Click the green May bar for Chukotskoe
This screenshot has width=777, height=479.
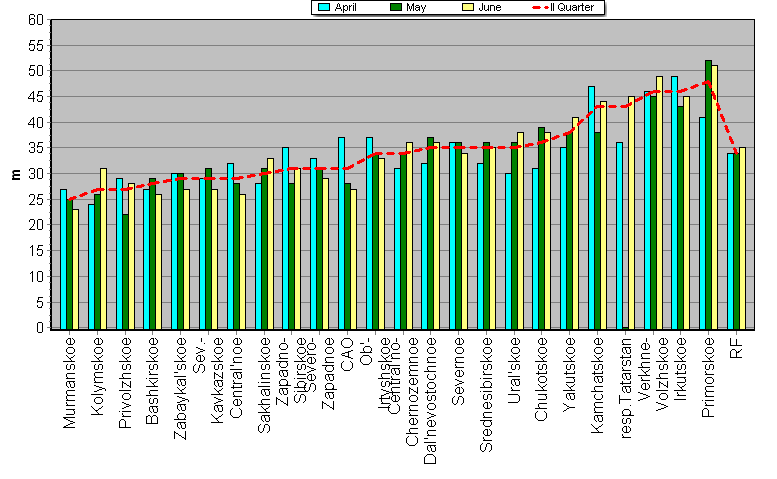pos(541,228)
